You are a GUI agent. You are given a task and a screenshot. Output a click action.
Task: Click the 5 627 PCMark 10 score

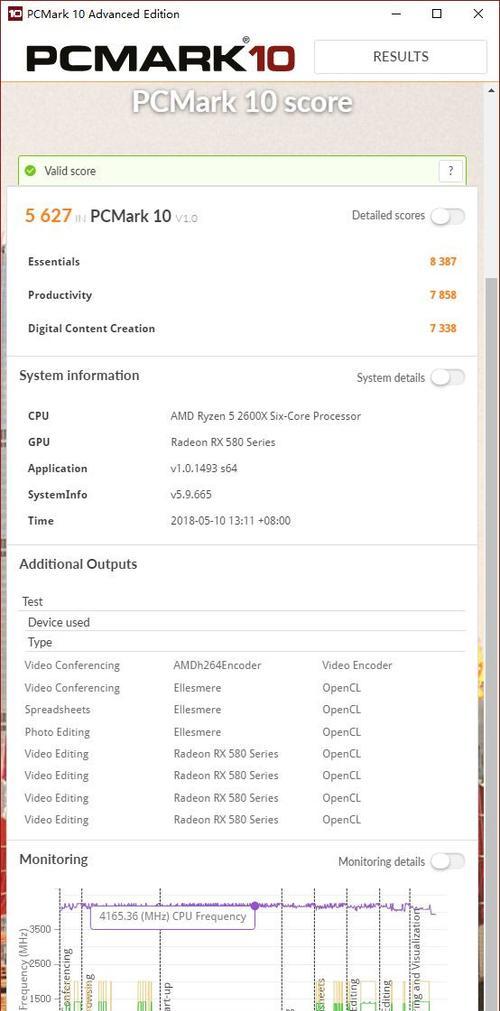pyautogui.click(x=48, y=215)
